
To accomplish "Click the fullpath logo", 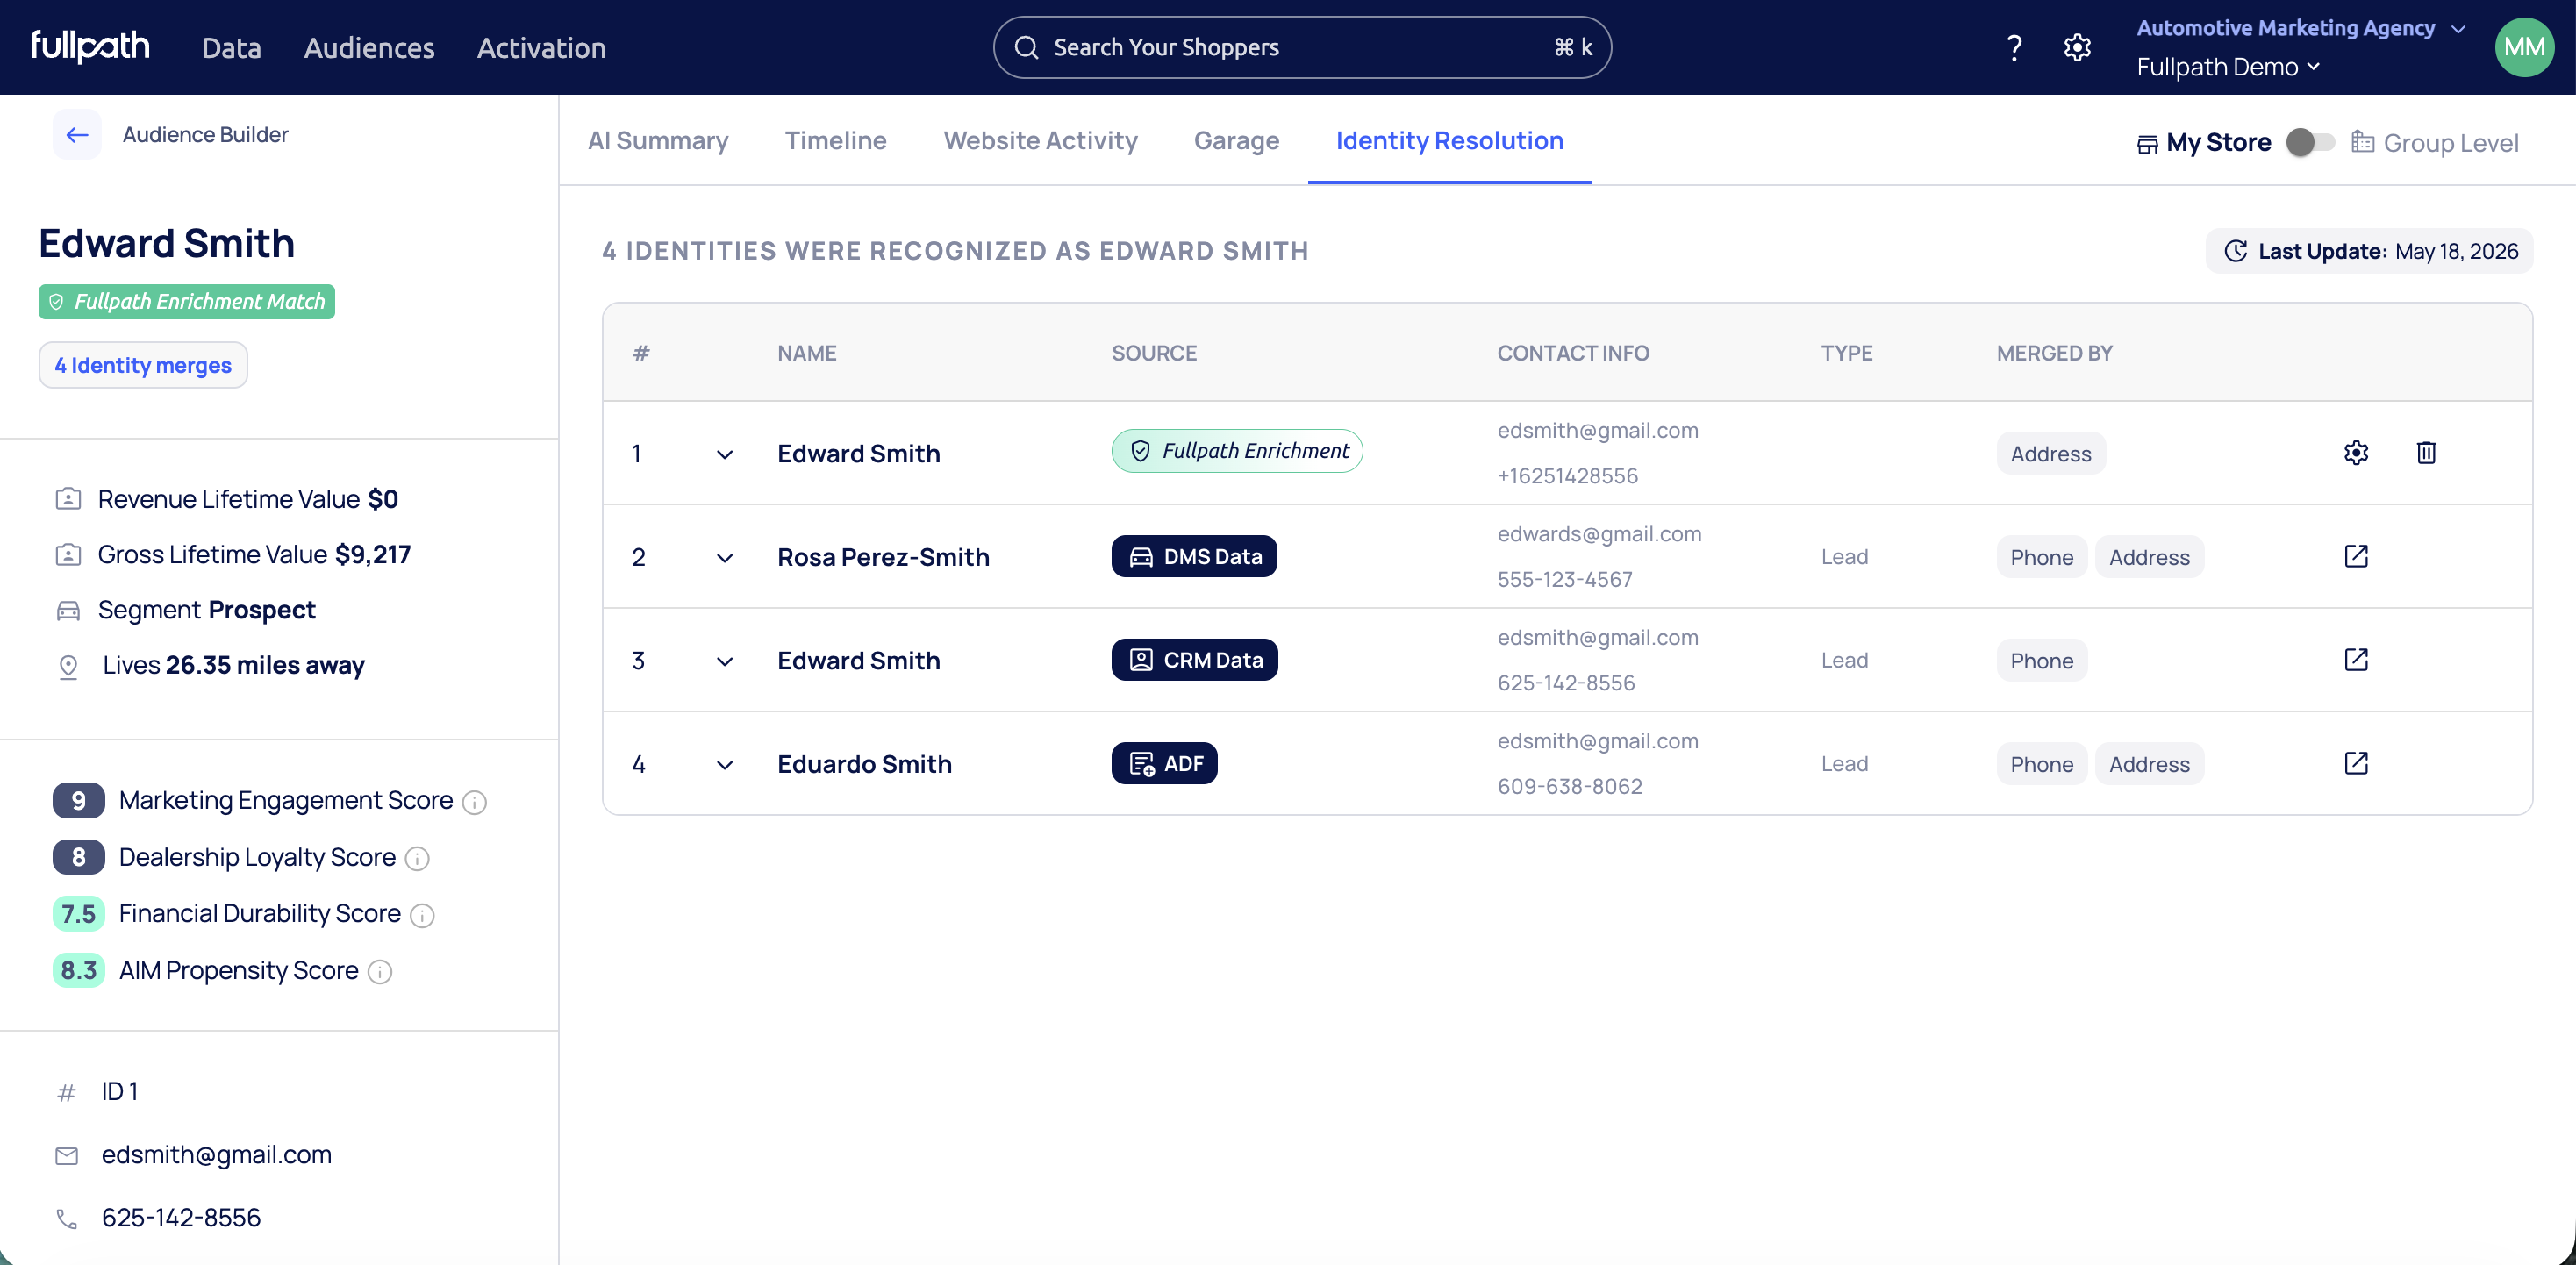I will click(90, 46).
